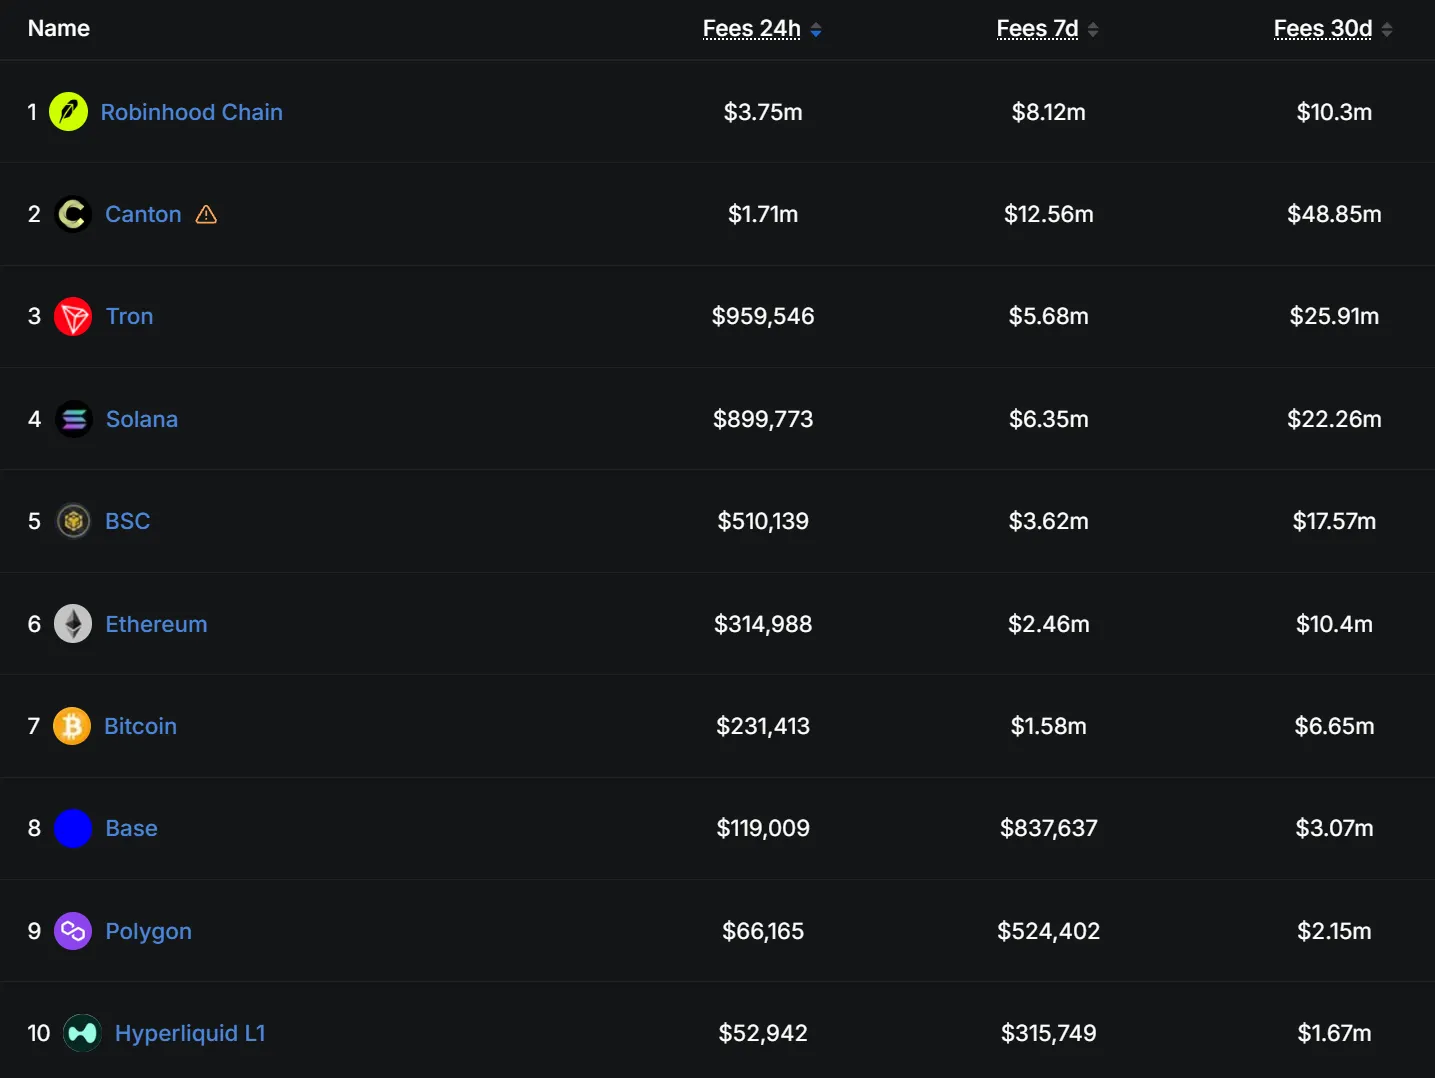Click the Base blue circle logo

point(73,828)
